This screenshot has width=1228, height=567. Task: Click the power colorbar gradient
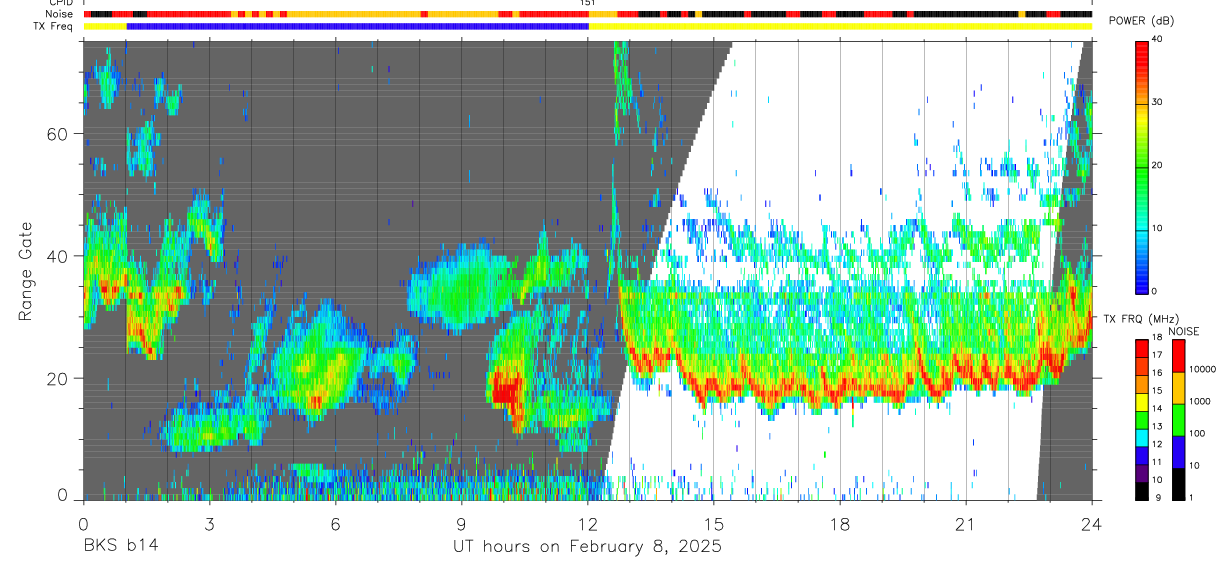click(x=1142, y=166)
